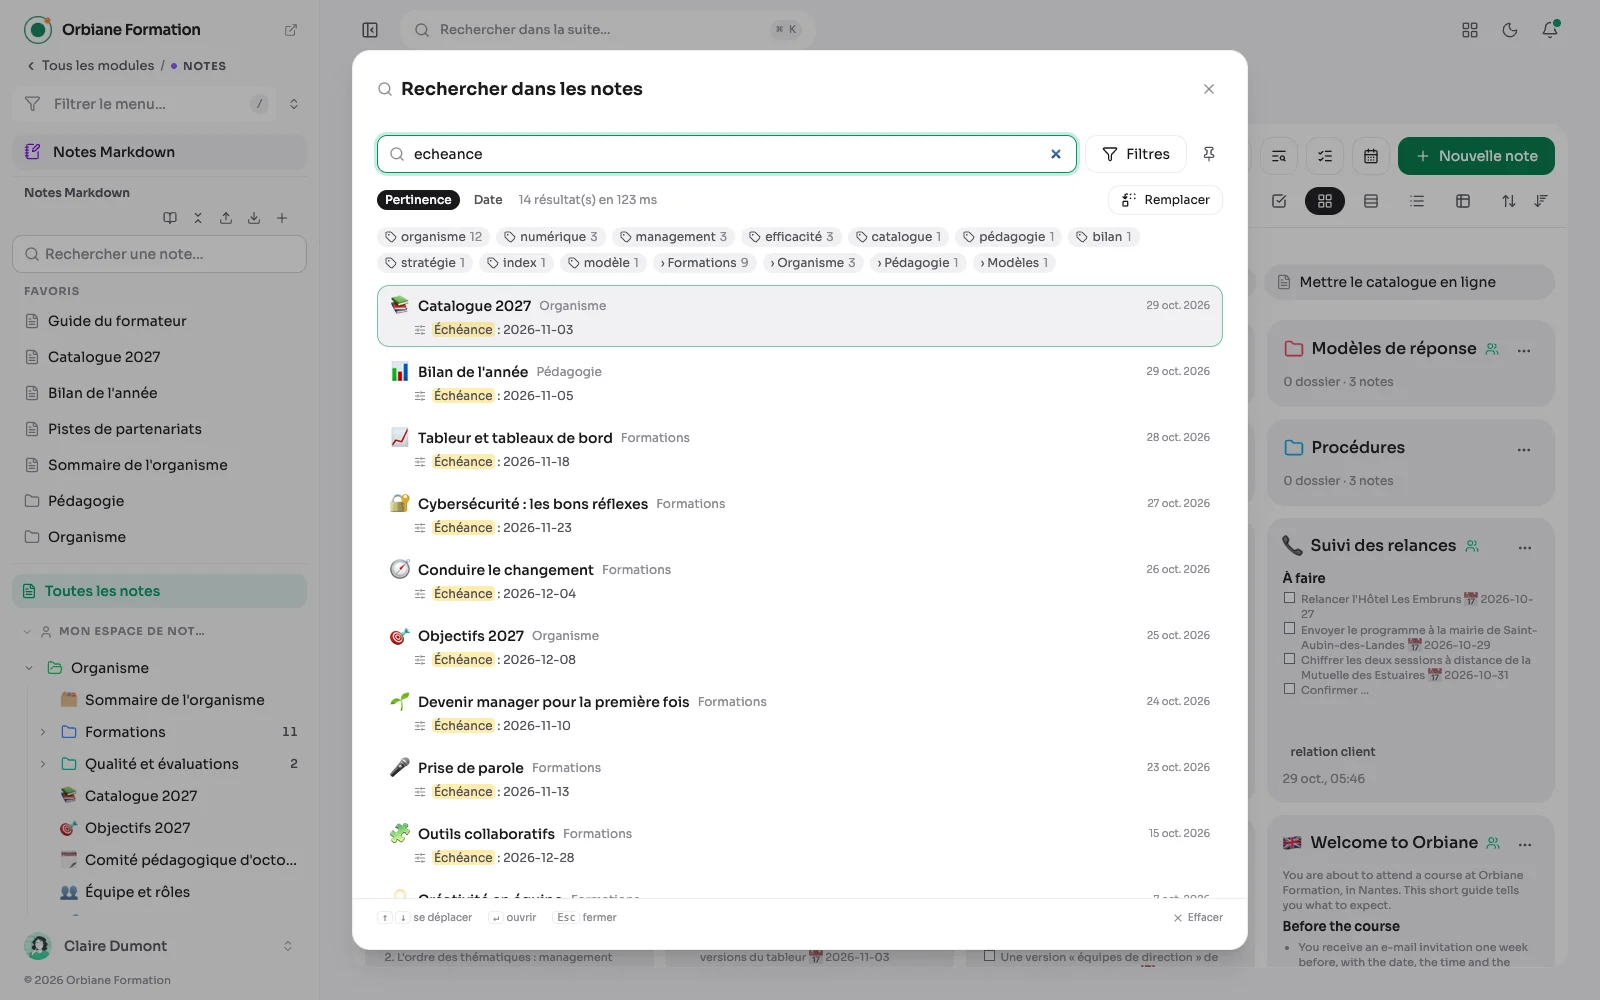Check Relancer l'Hôtel Les Embruns task
Screen dimensions: 1600x1000
pos(1290,598)
